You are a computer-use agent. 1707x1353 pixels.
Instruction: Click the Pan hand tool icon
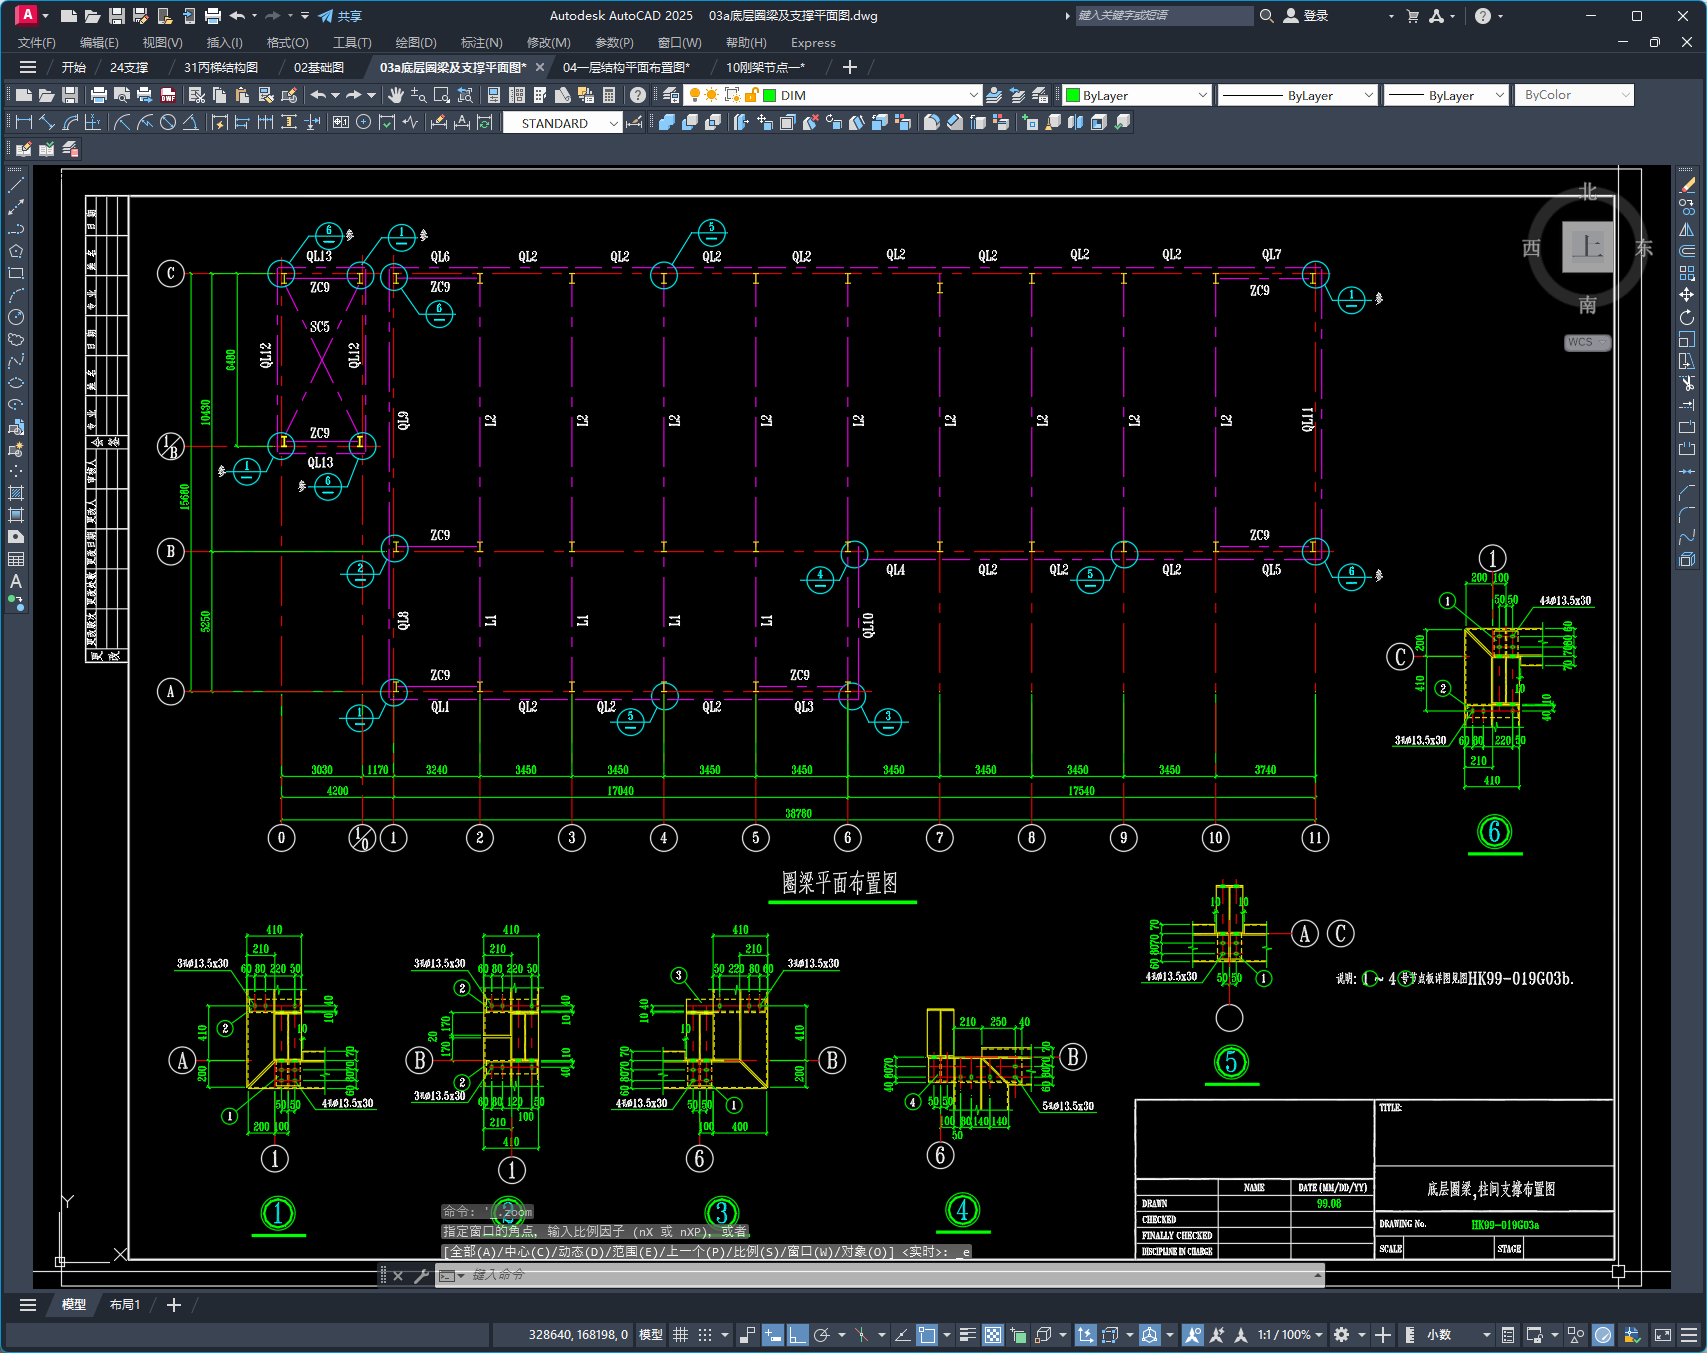pos(396,95)
